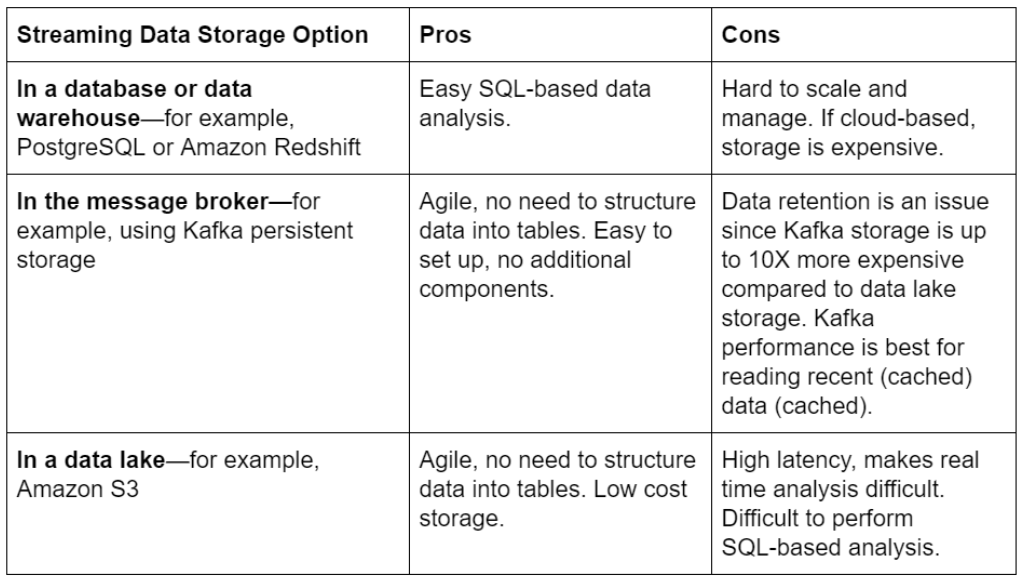This screenshot has height=584, width=1024.
Task: Click 'using Kafka persistent storage' text
Action: point(185,245)
